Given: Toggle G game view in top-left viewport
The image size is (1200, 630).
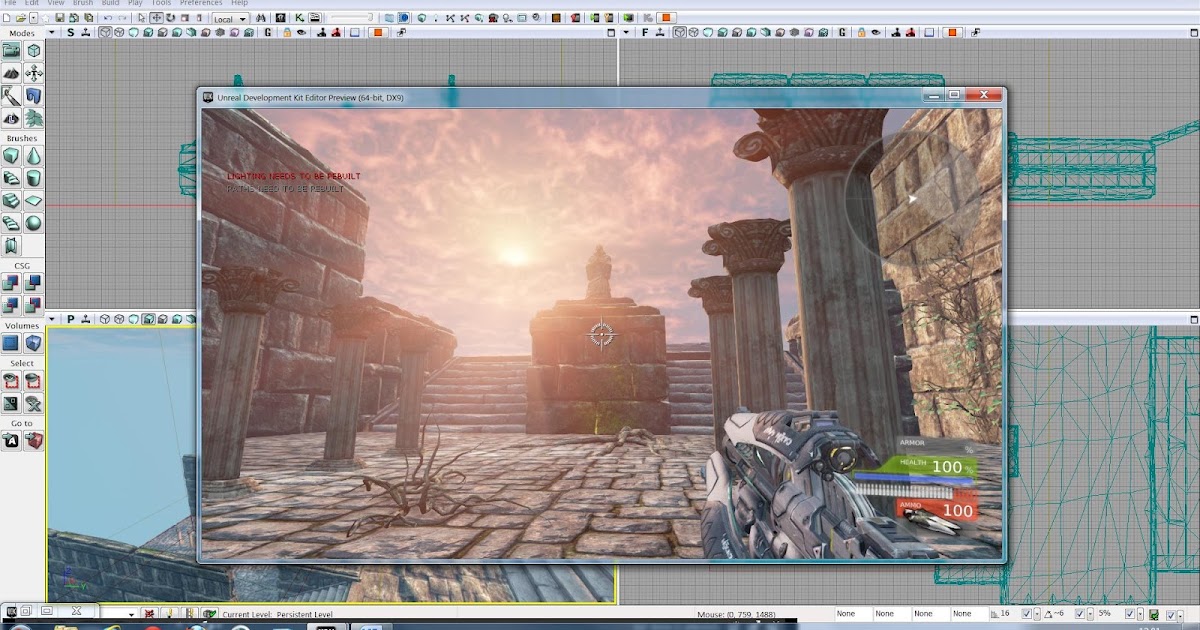Looking at the screenshot, I should point(267,32).
